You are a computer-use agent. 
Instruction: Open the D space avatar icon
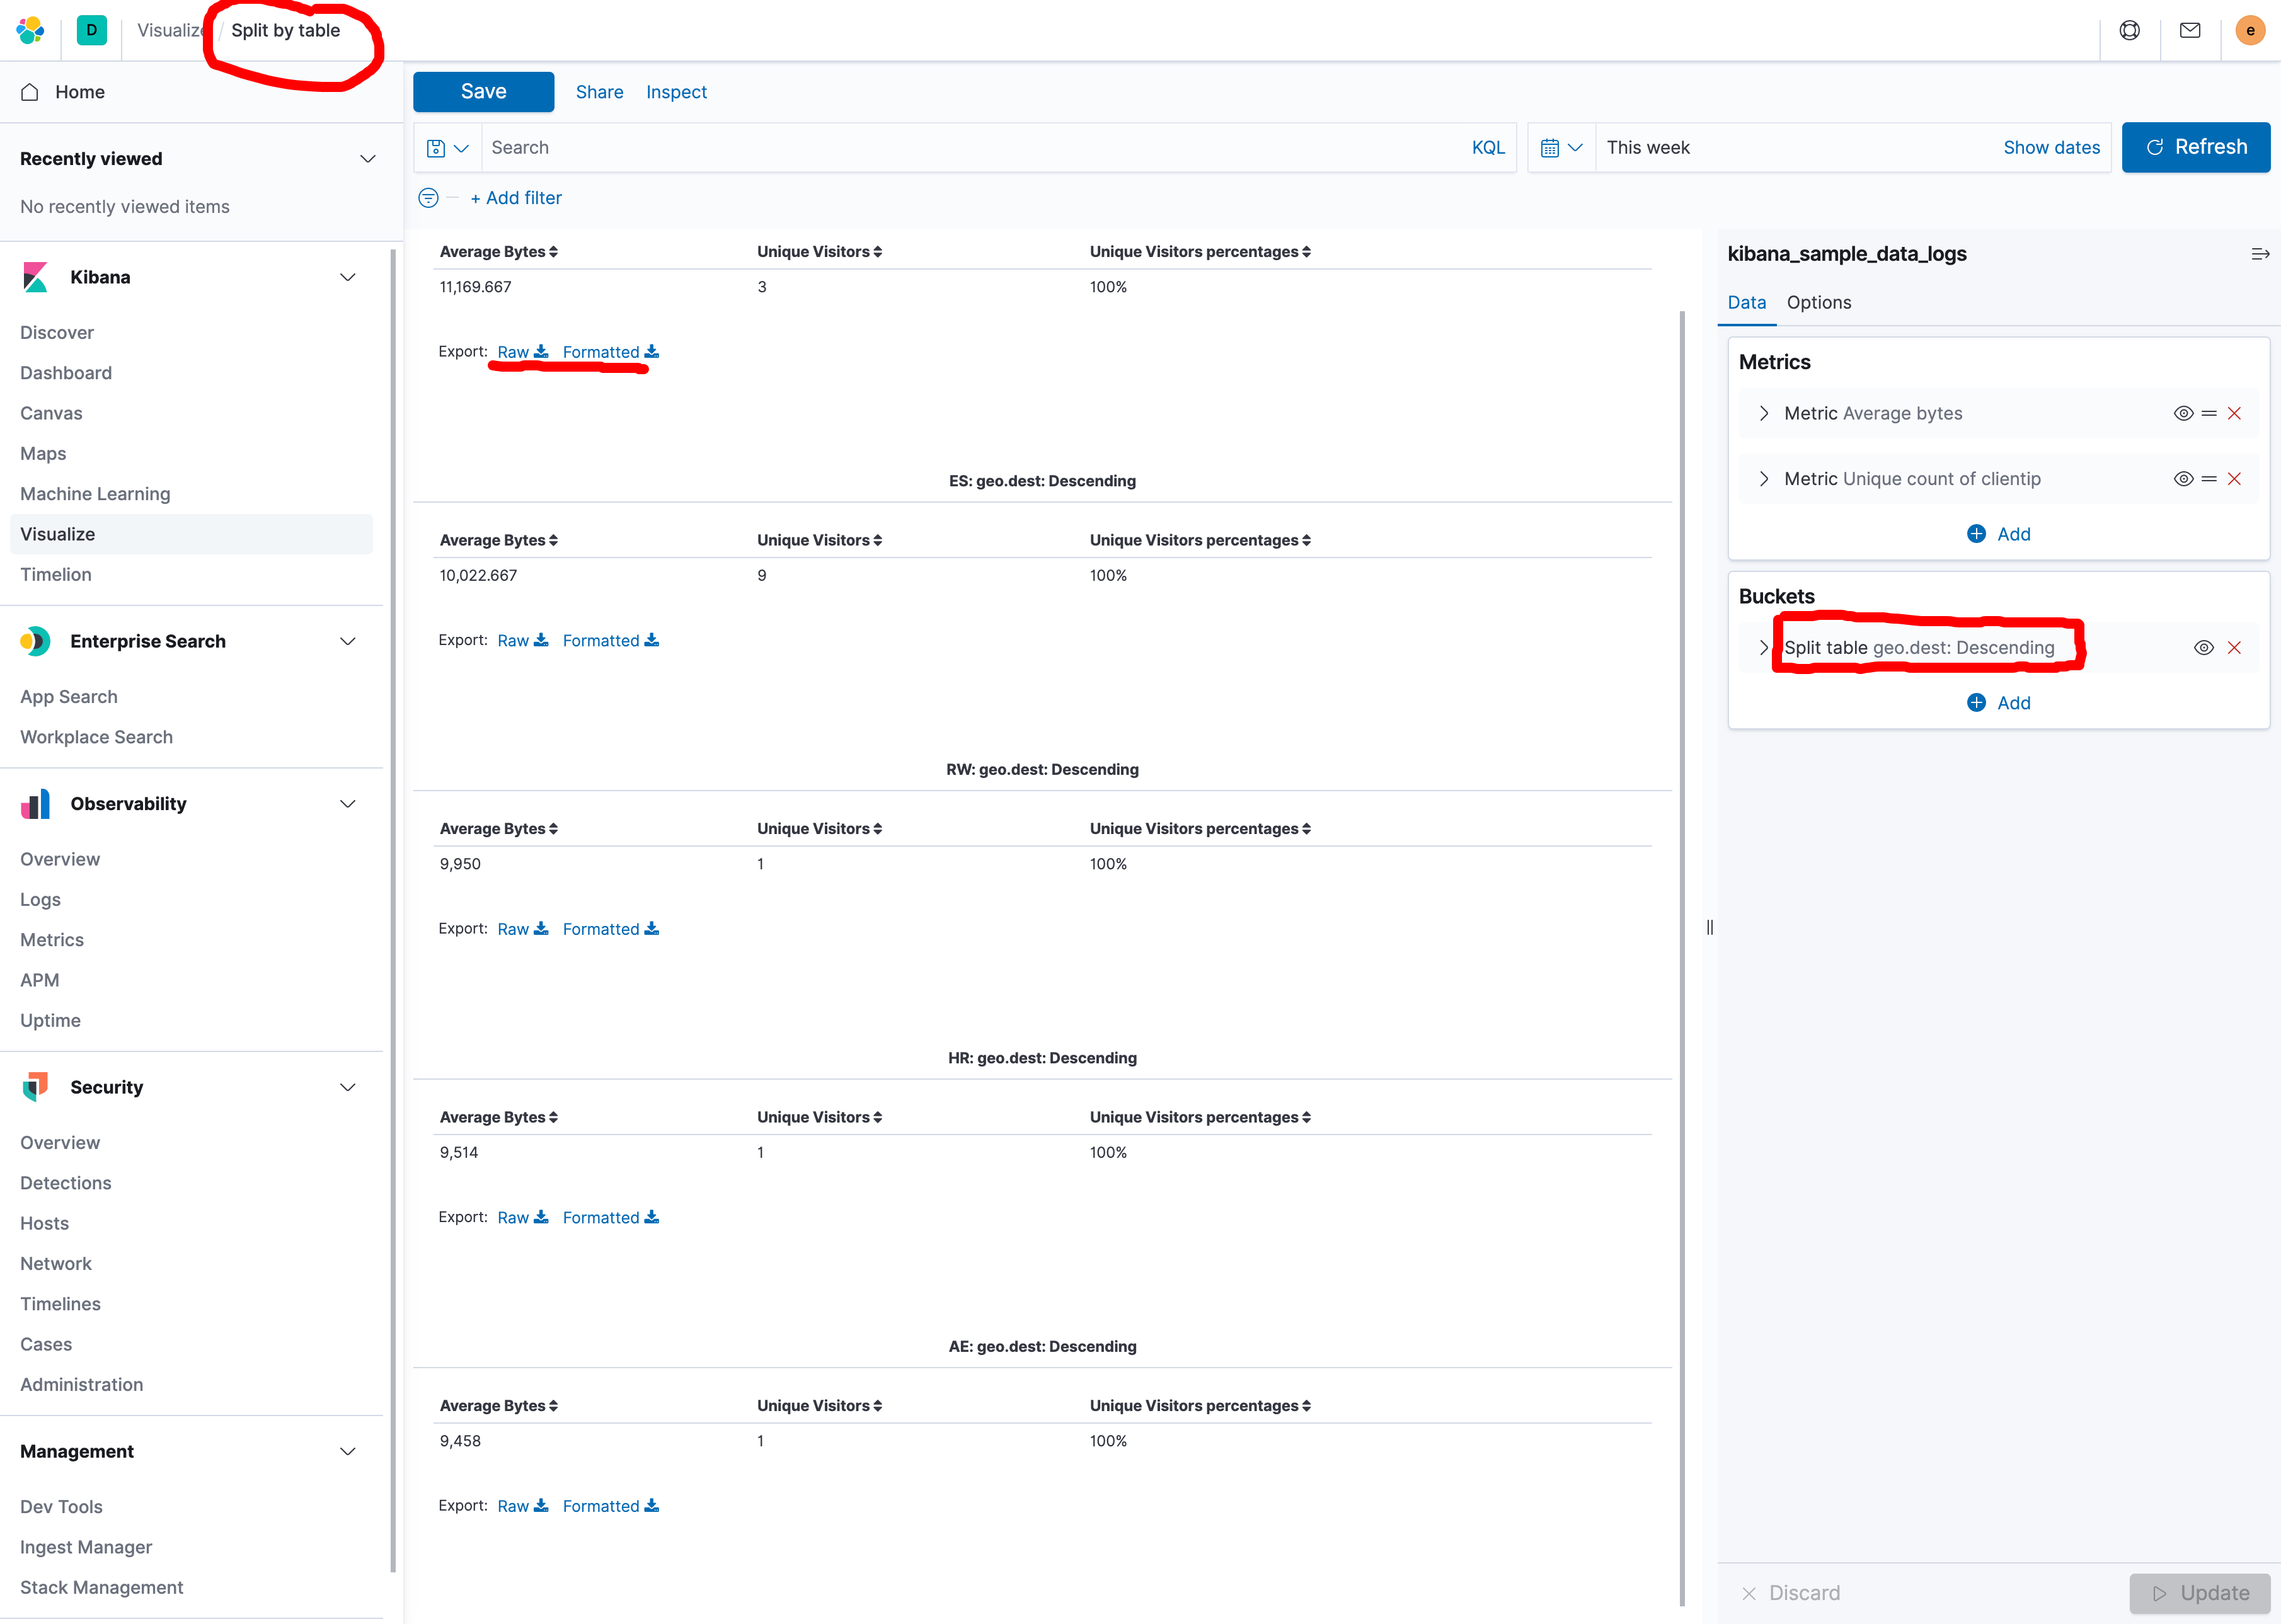92,30
